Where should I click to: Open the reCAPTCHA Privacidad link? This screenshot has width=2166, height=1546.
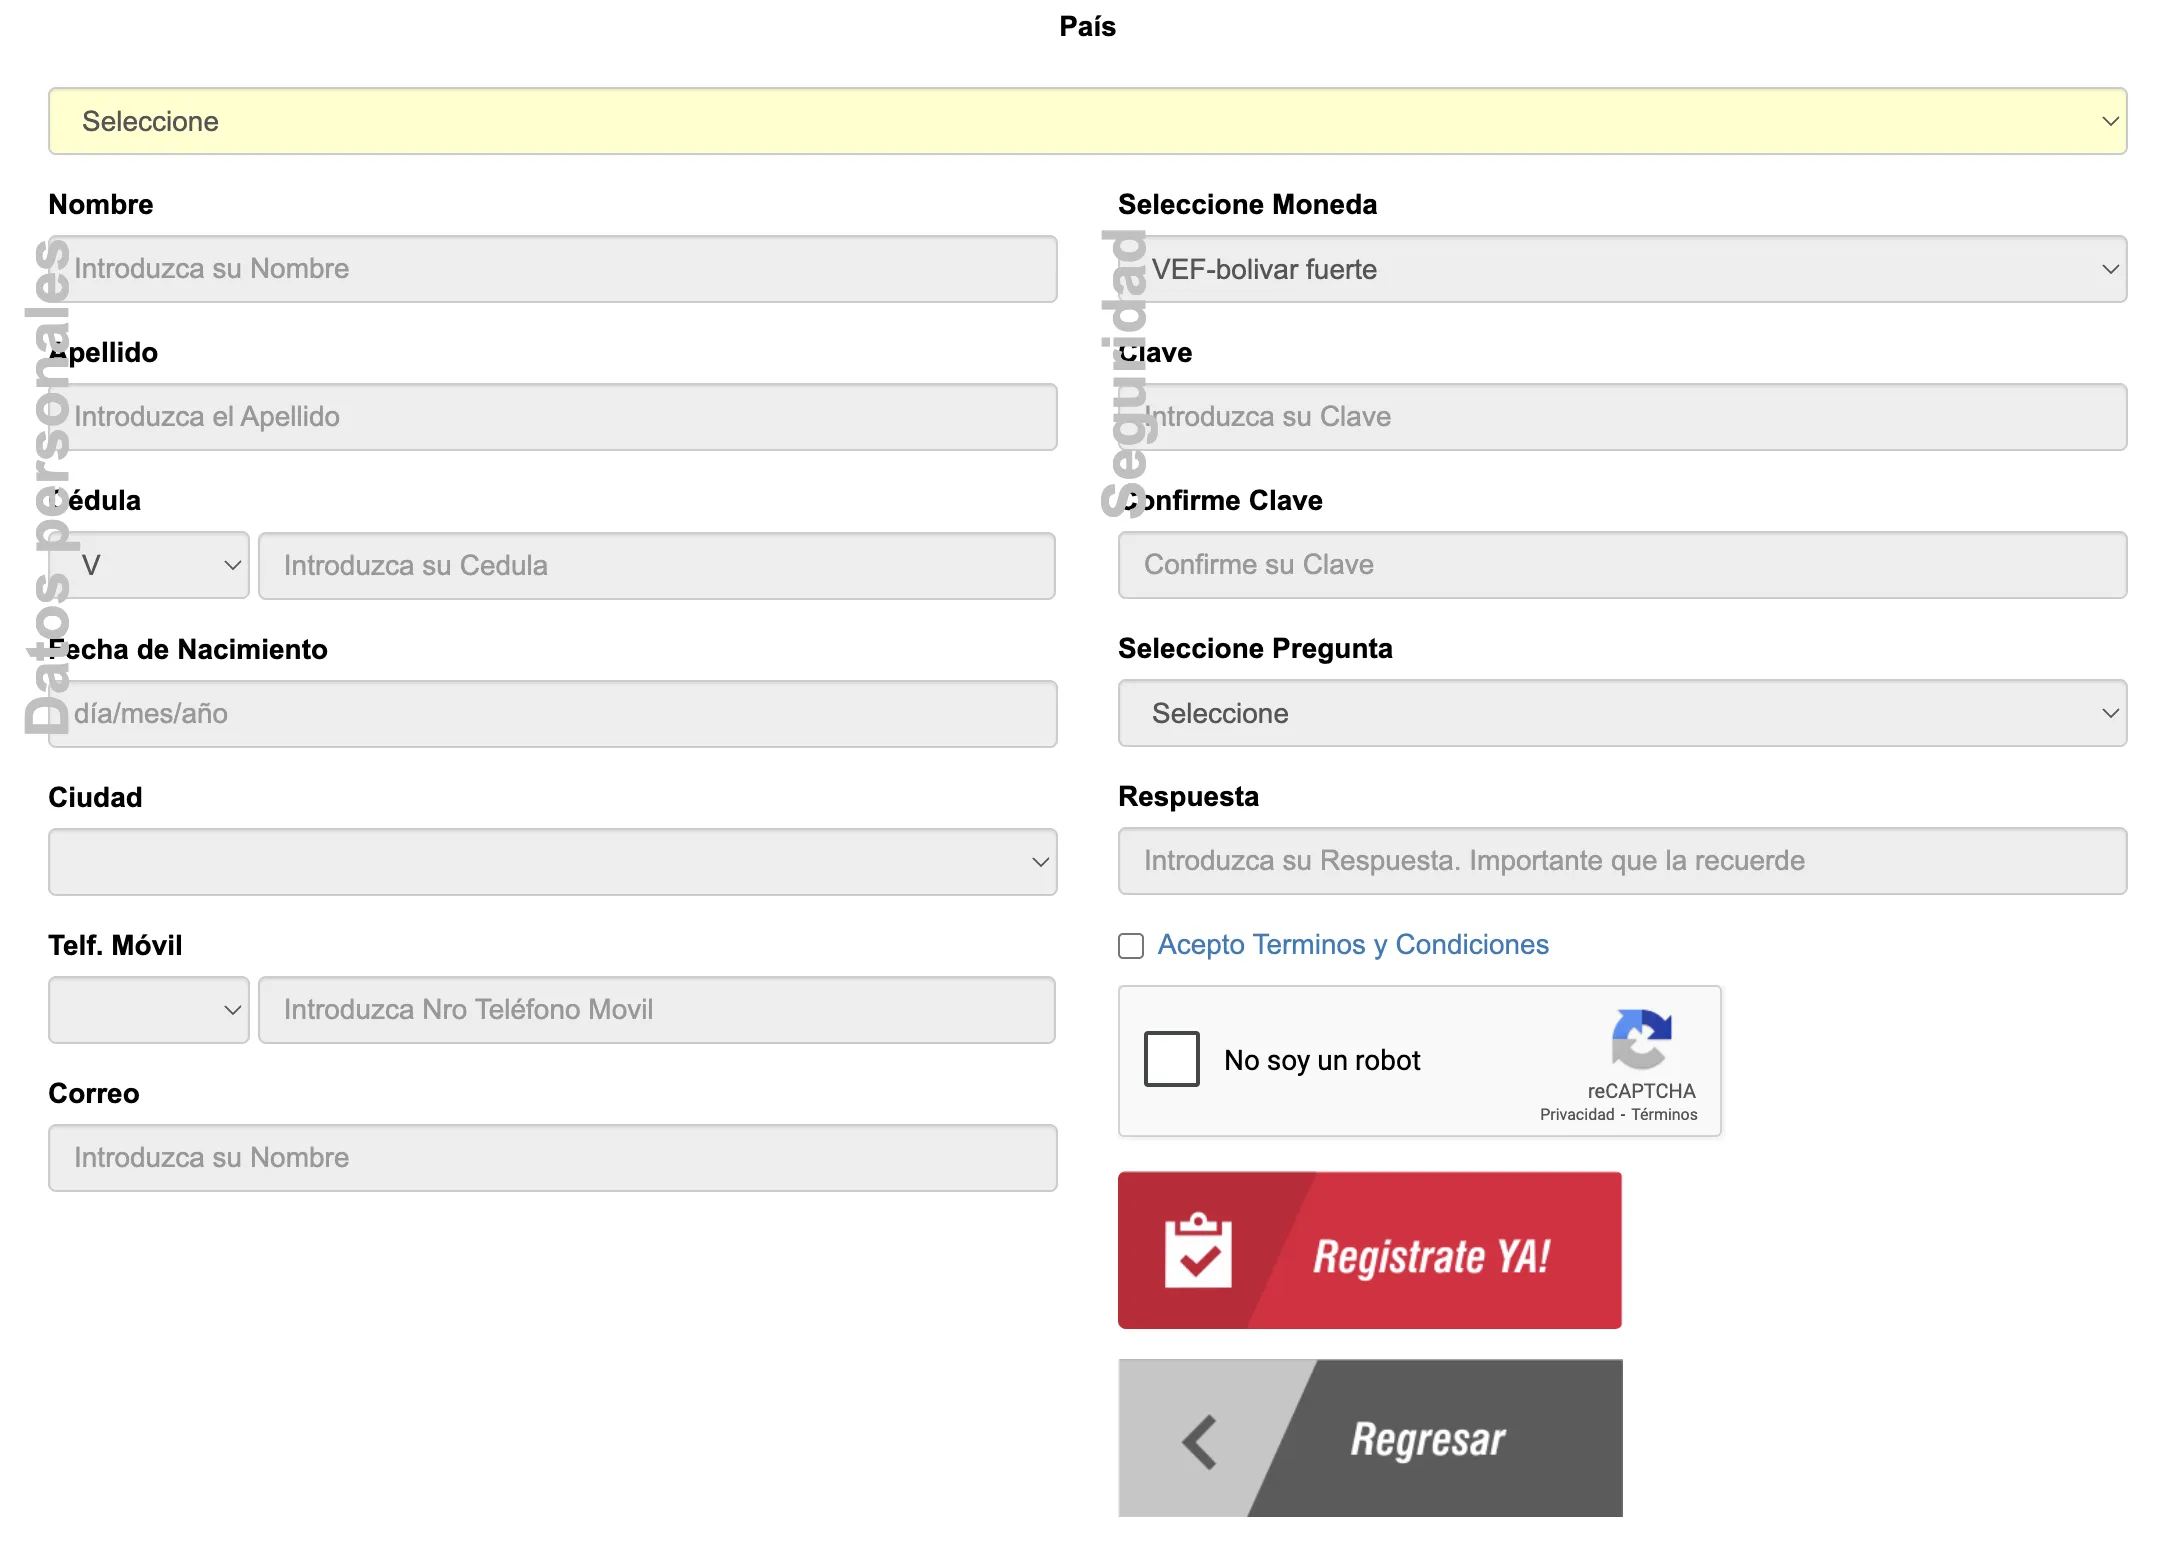pos(1576,1114)
